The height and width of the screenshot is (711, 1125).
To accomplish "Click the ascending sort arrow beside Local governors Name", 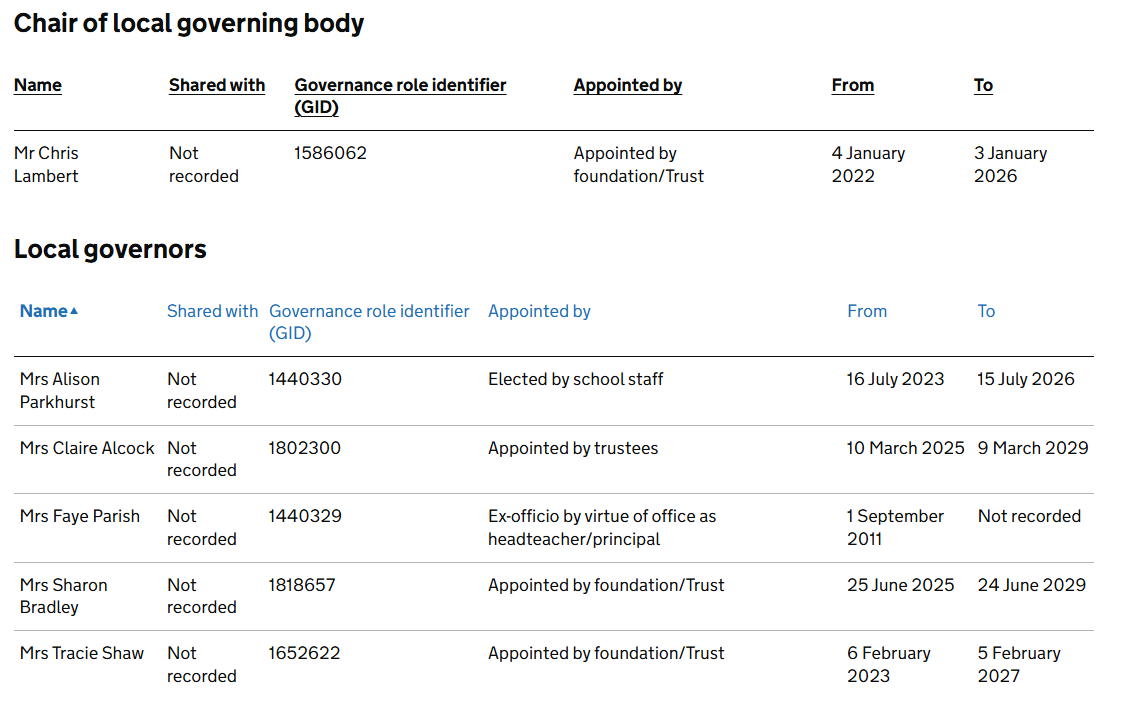I will click(x=74, y=311).
